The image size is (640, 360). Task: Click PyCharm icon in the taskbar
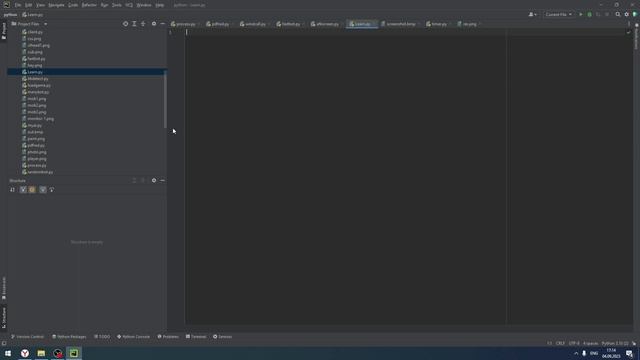(x=74, y=353)
